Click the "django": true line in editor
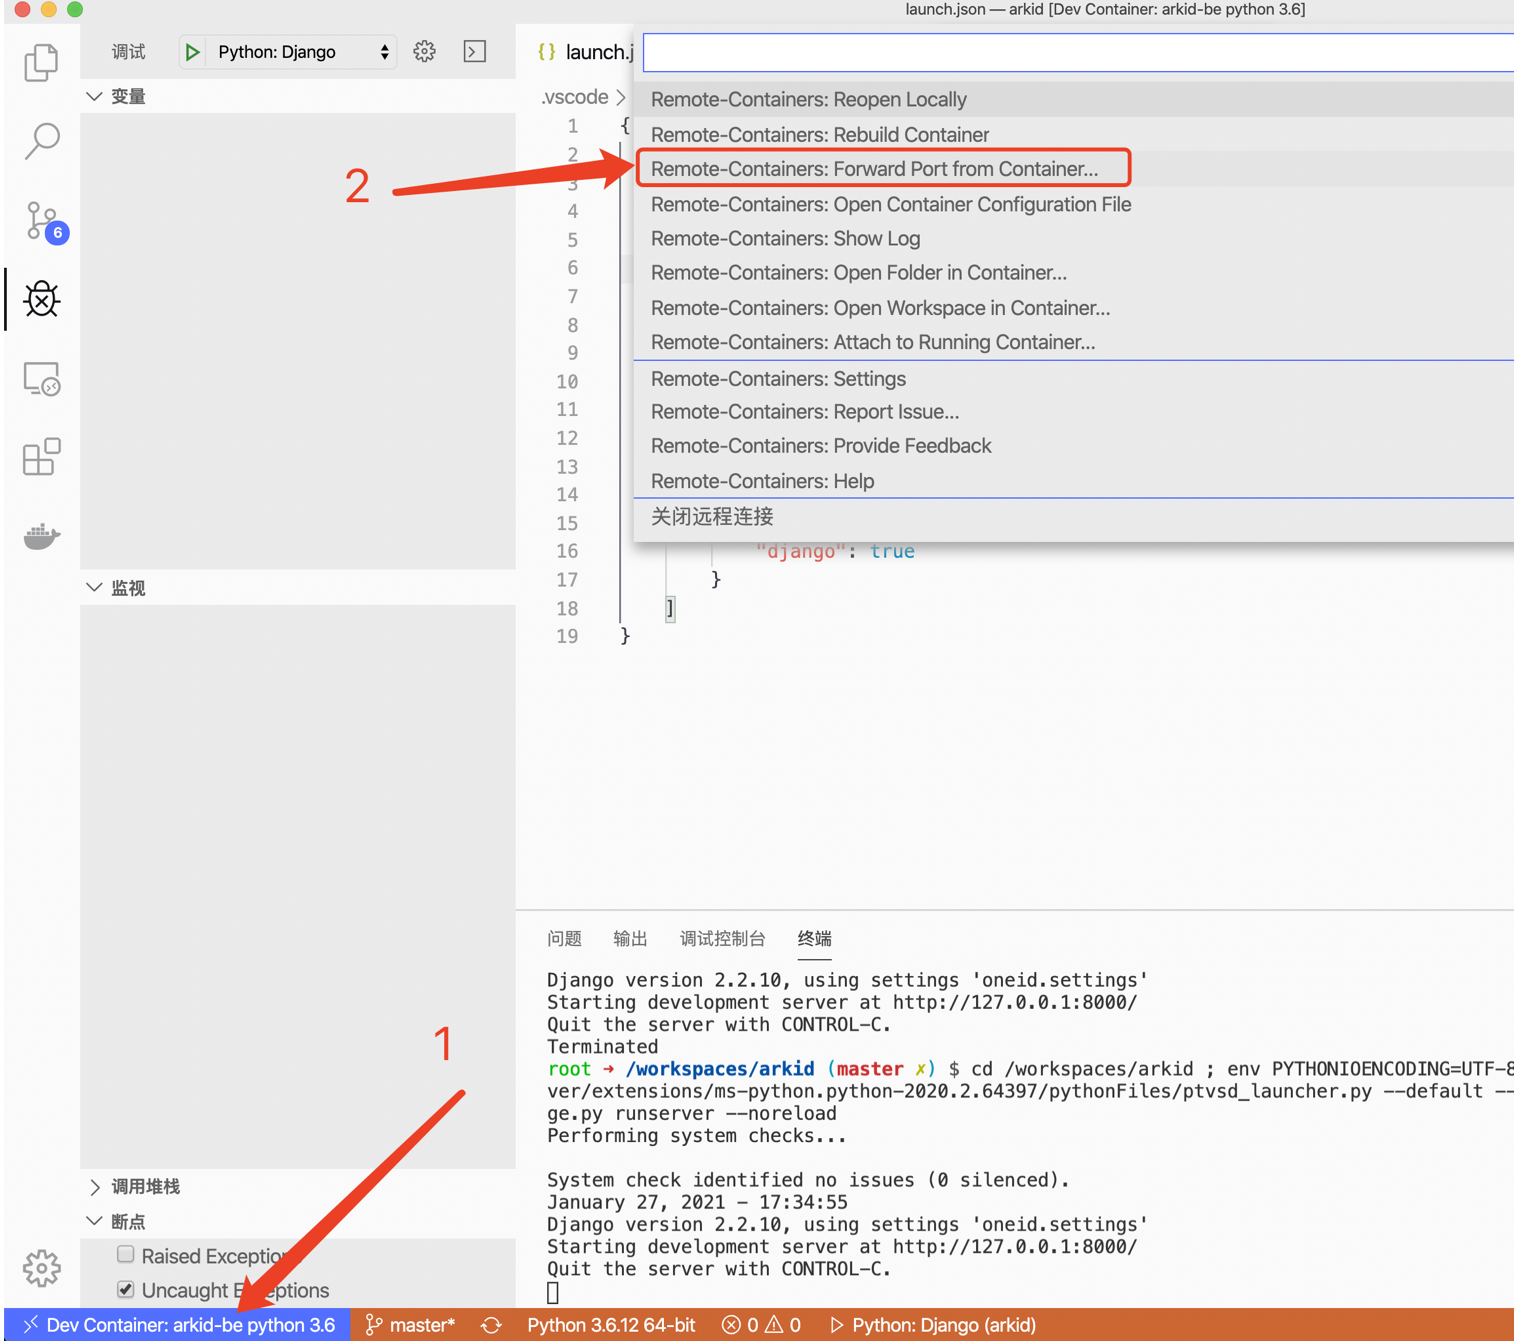This screenshot has height=1344, width=1522. pos(835,551)
